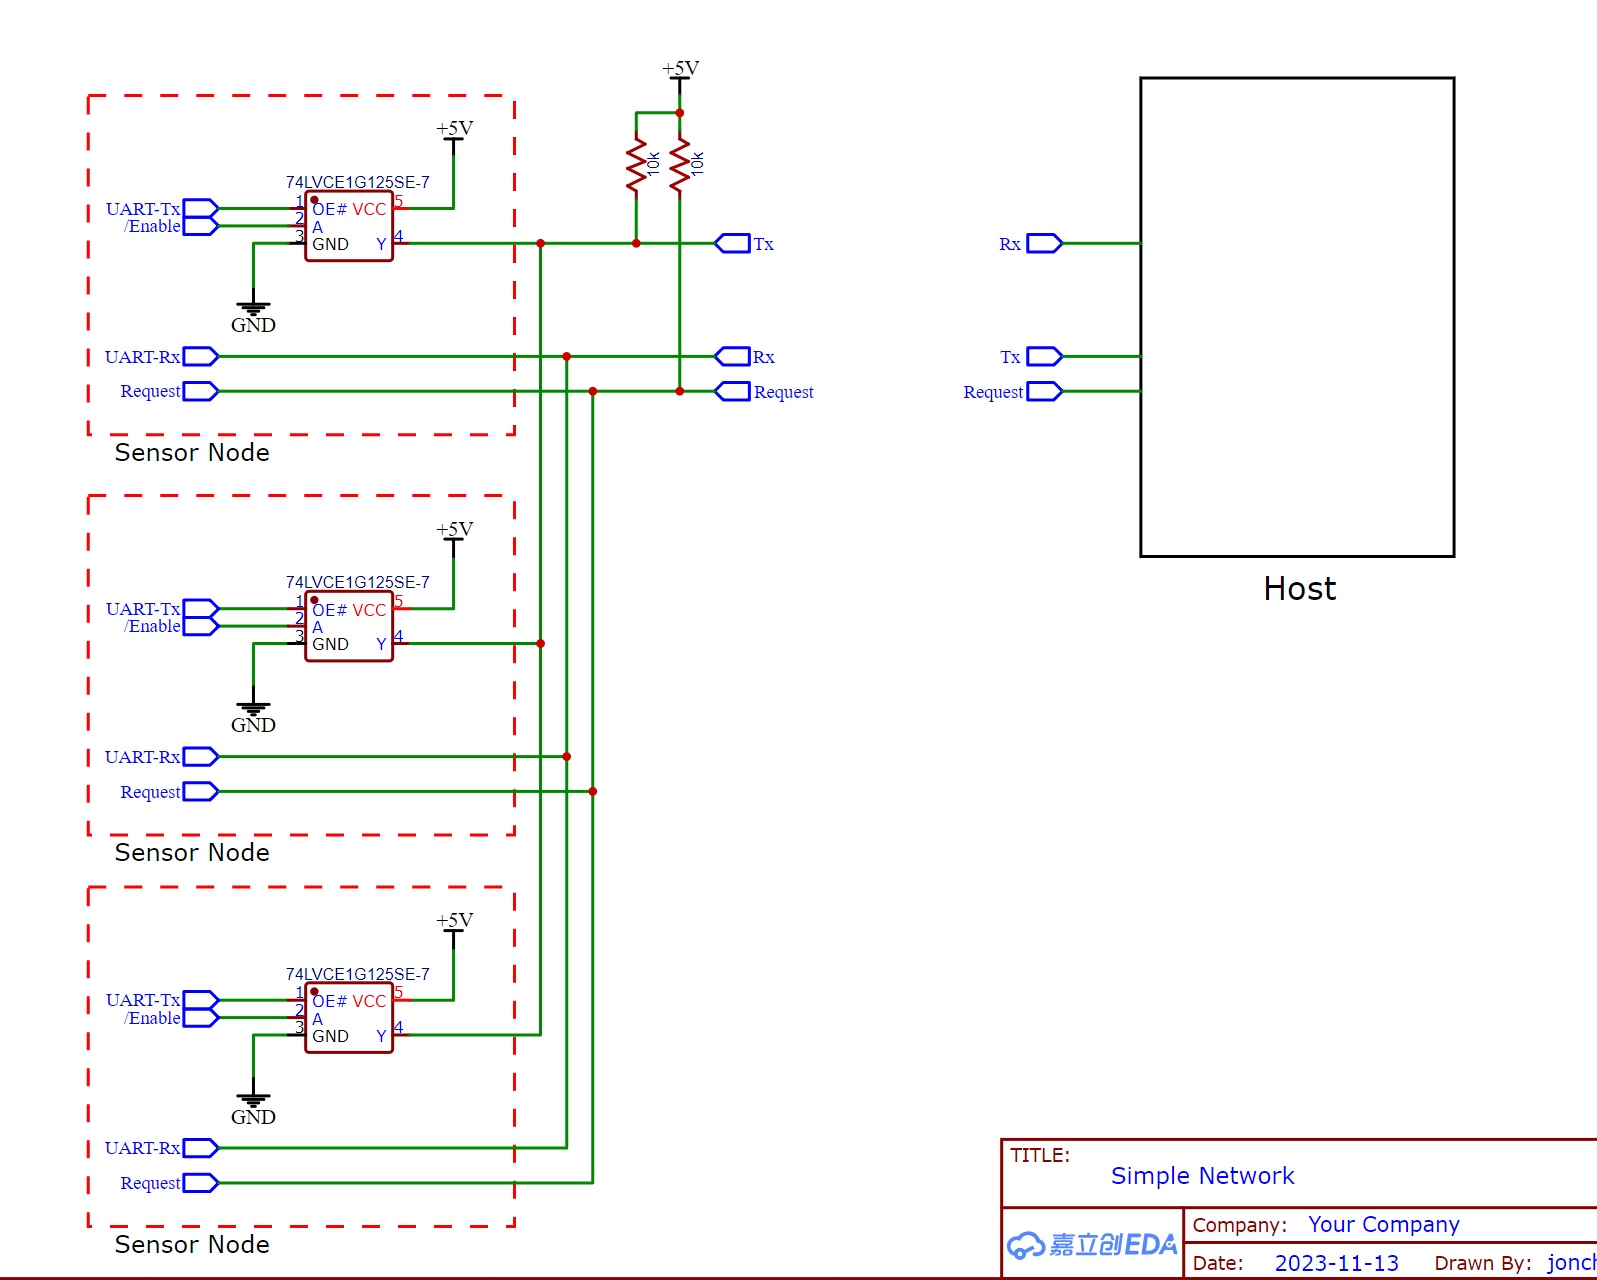Select the Rx bus net port
1597x1280 pixels.
[x=733, y=356]
